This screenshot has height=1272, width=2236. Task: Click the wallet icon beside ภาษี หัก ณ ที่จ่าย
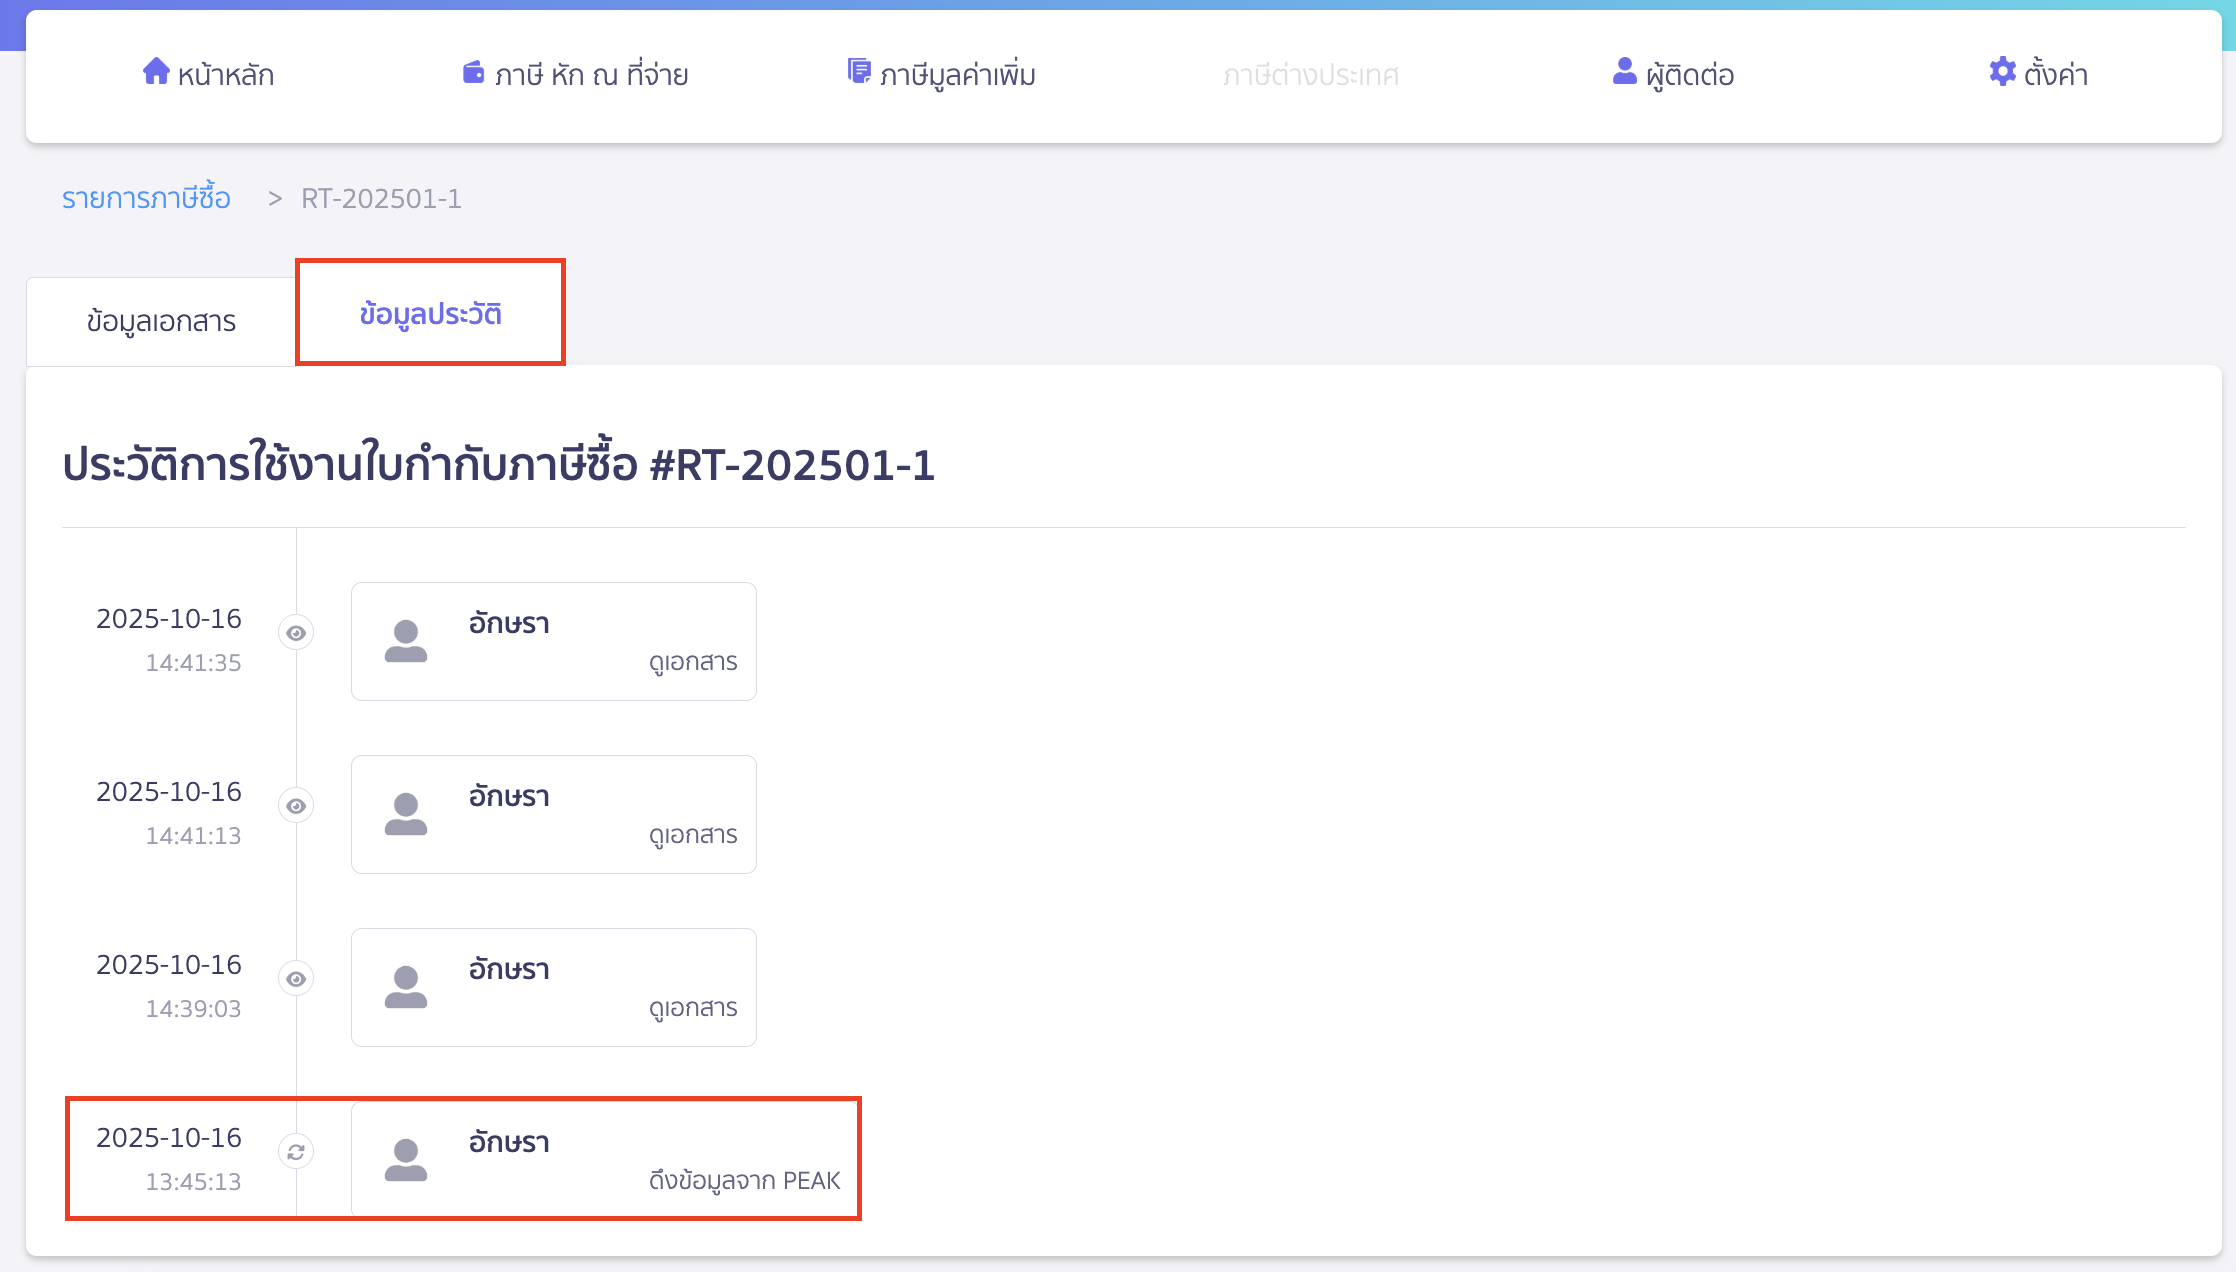tap(473, 72)
